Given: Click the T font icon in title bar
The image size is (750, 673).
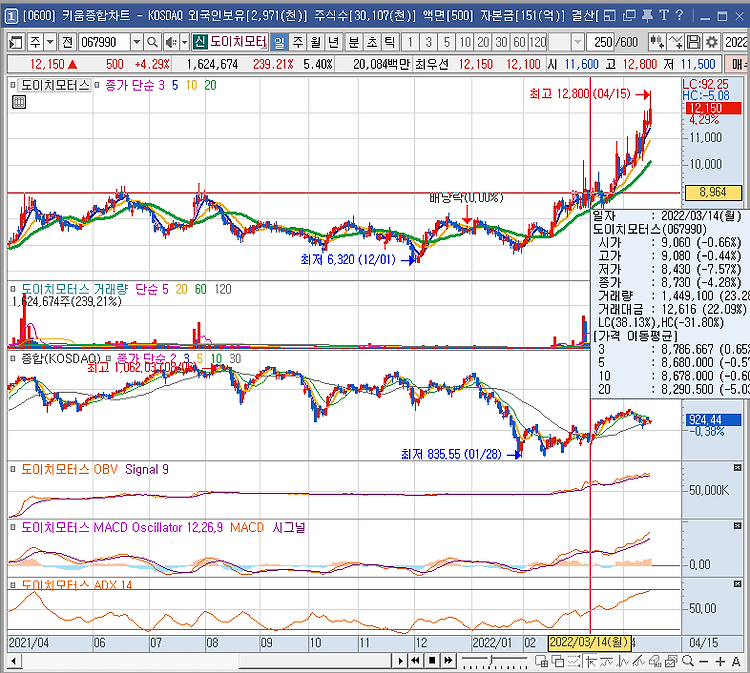Looking at the screenshot, I should click(x=663, y=16).
